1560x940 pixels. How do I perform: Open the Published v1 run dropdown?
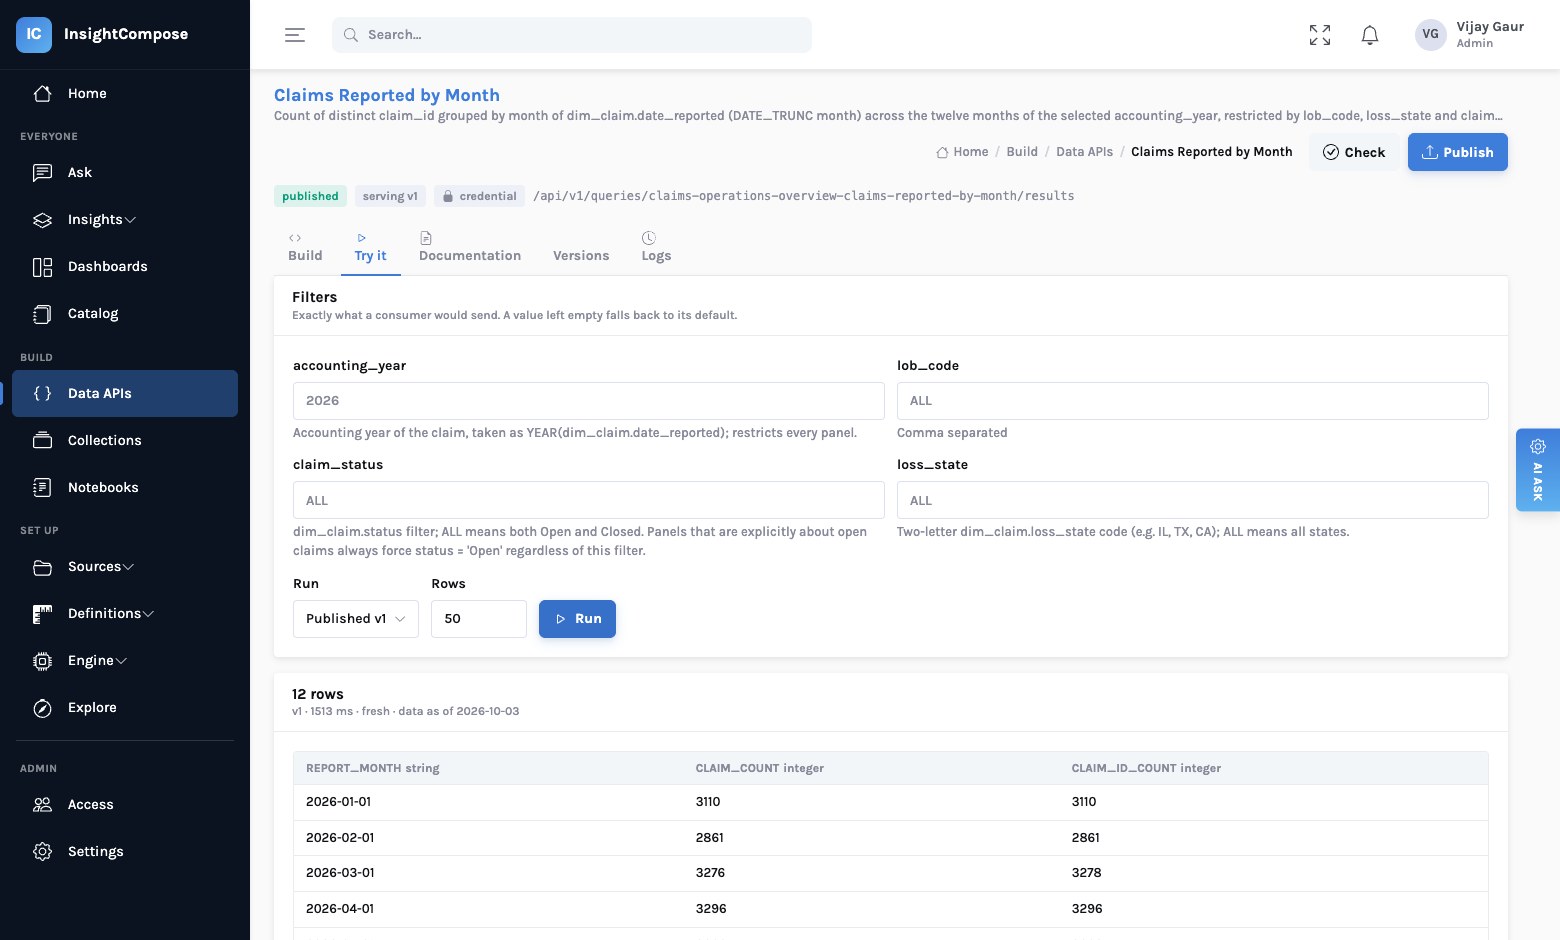pyautogui.click(x=355, y=619)
